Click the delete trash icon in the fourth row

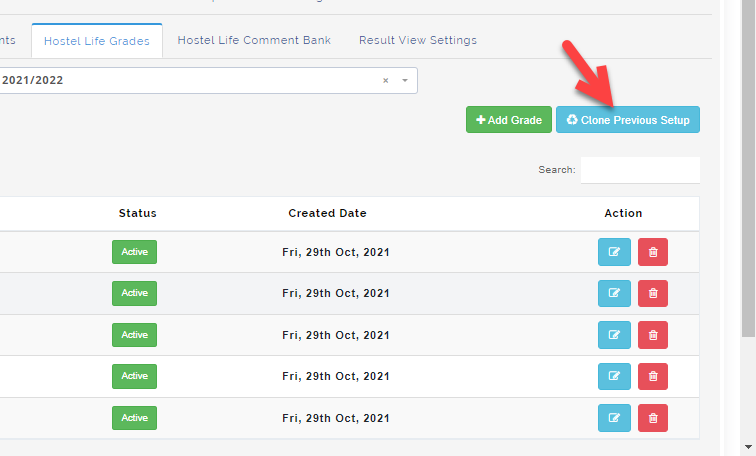point(653,376)
